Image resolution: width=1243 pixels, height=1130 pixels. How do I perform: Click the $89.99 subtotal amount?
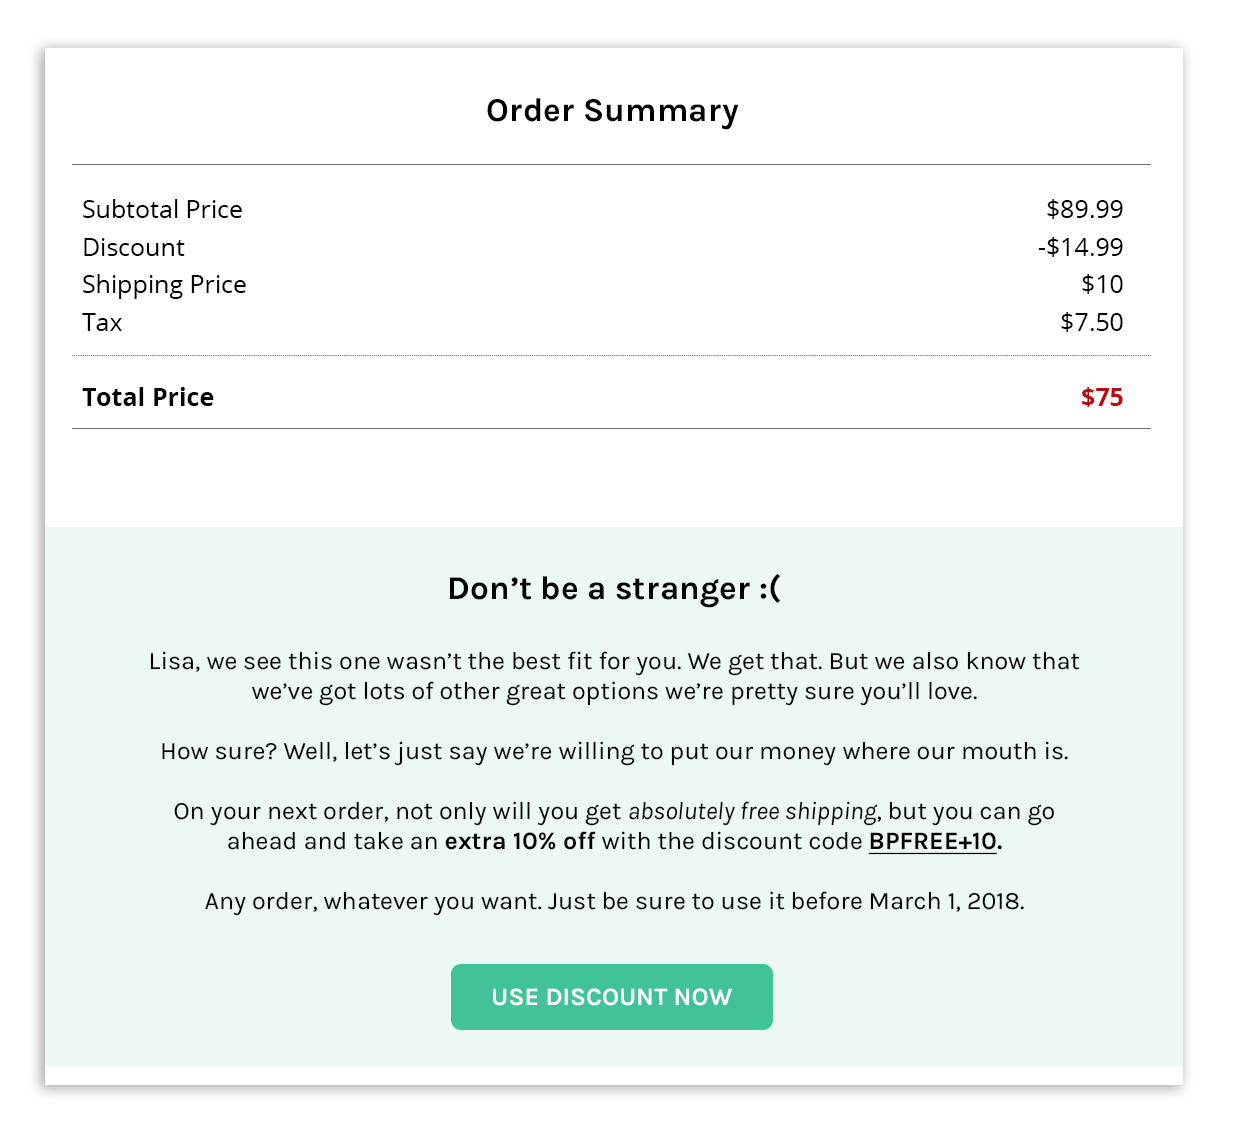point(1085,209)
